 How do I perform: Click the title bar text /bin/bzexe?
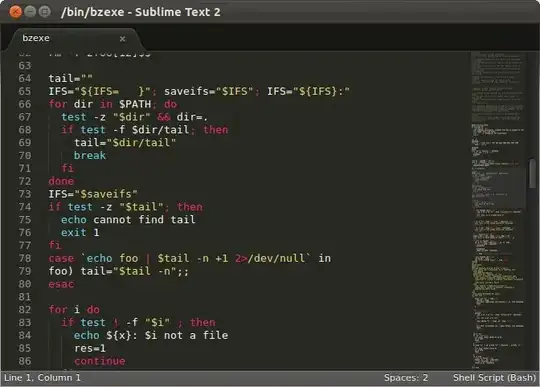[92, 12]
